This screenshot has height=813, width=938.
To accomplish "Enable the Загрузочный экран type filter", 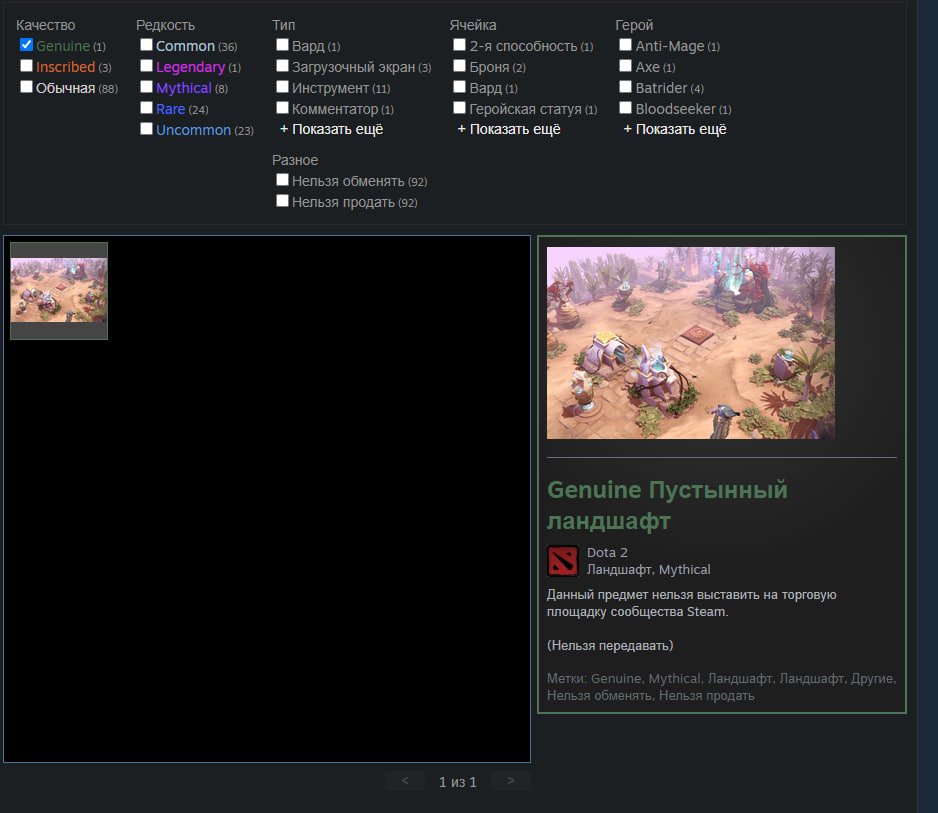I will coord(282,66).
